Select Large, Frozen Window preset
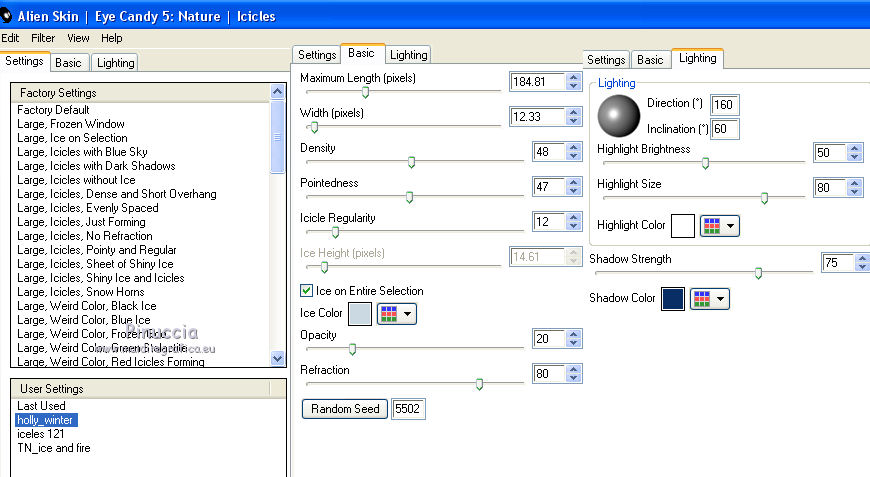The image size is (870, 477). (71, 124)
